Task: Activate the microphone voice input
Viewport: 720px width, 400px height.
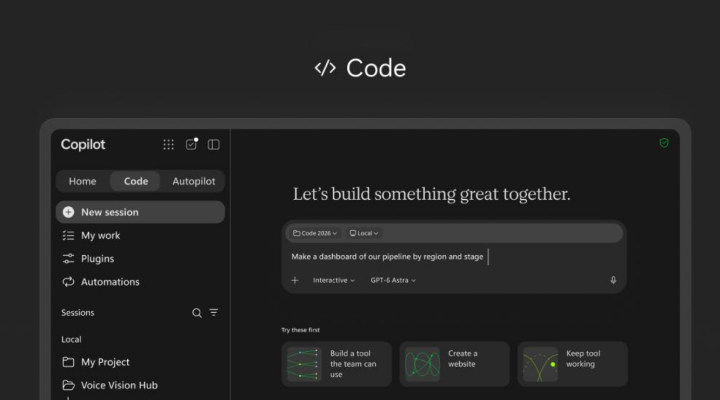Action: pyautogui.click(x=613, y=280)
